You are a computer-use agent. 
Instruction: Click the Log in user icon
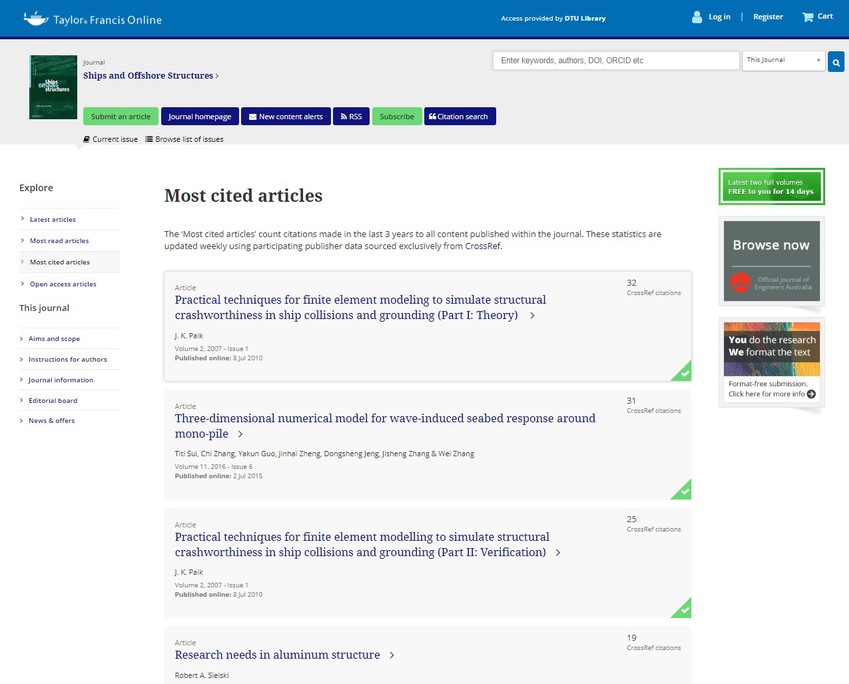coord(697,17)
